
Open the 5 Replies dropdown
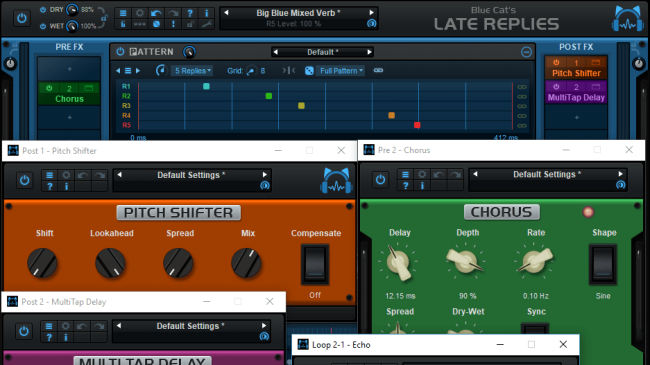pyautogui.click(x=192, y=71)
